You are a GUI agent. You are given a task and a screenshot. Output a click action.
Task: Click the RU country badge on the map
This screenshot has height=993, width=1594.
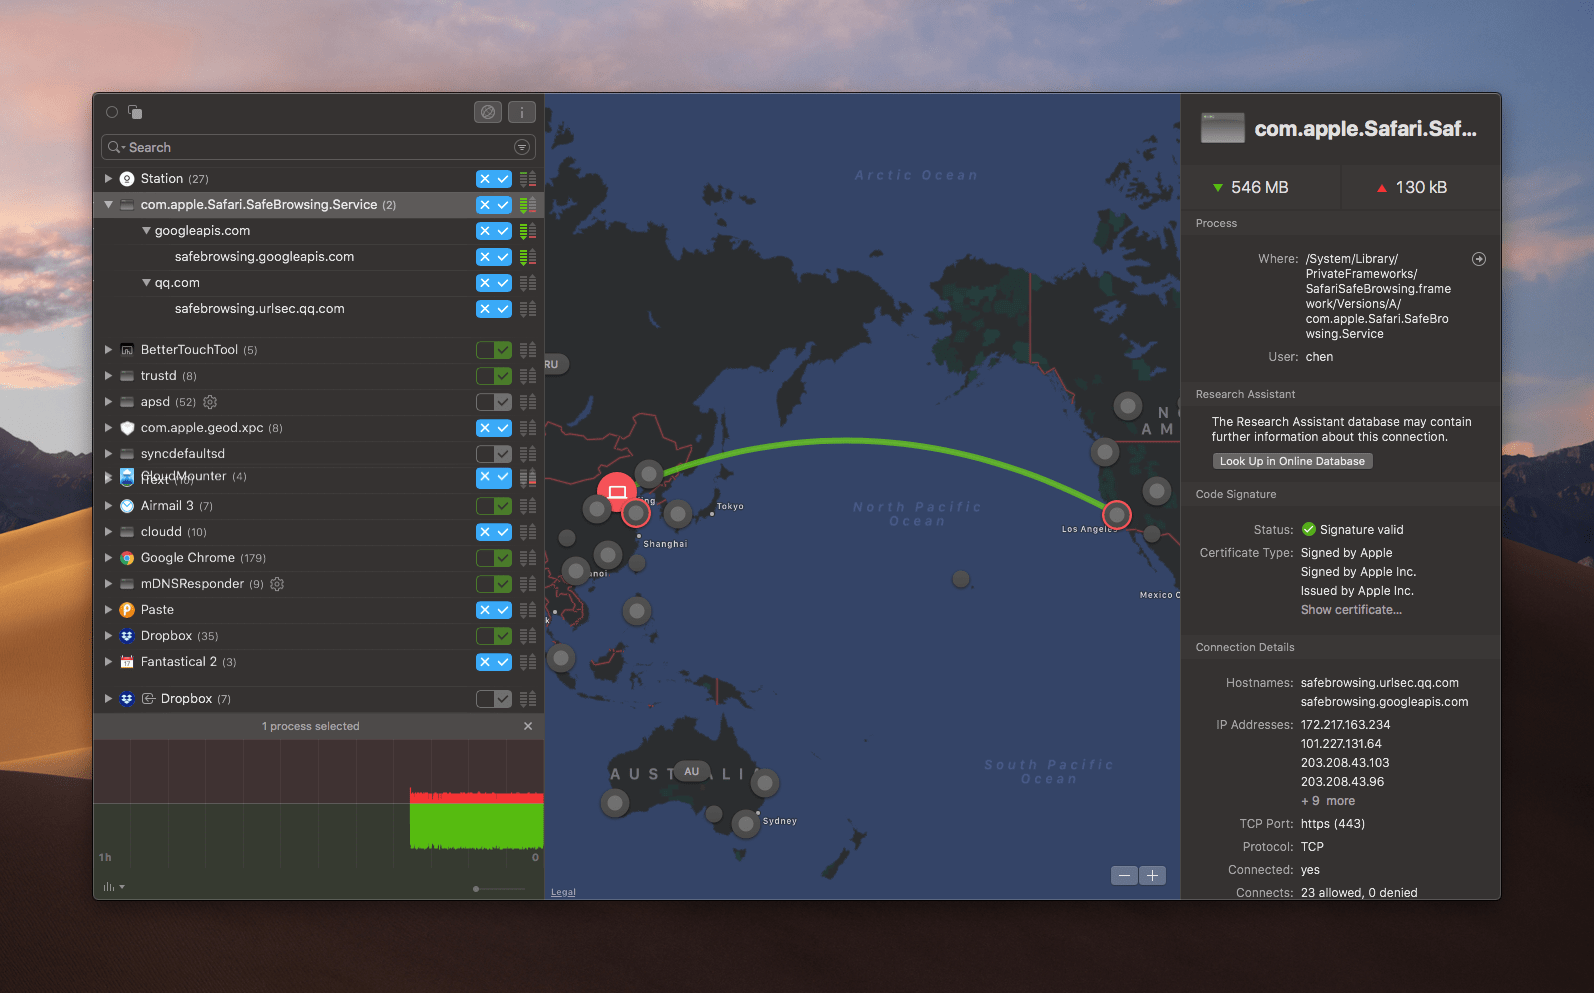coord(553,365)
